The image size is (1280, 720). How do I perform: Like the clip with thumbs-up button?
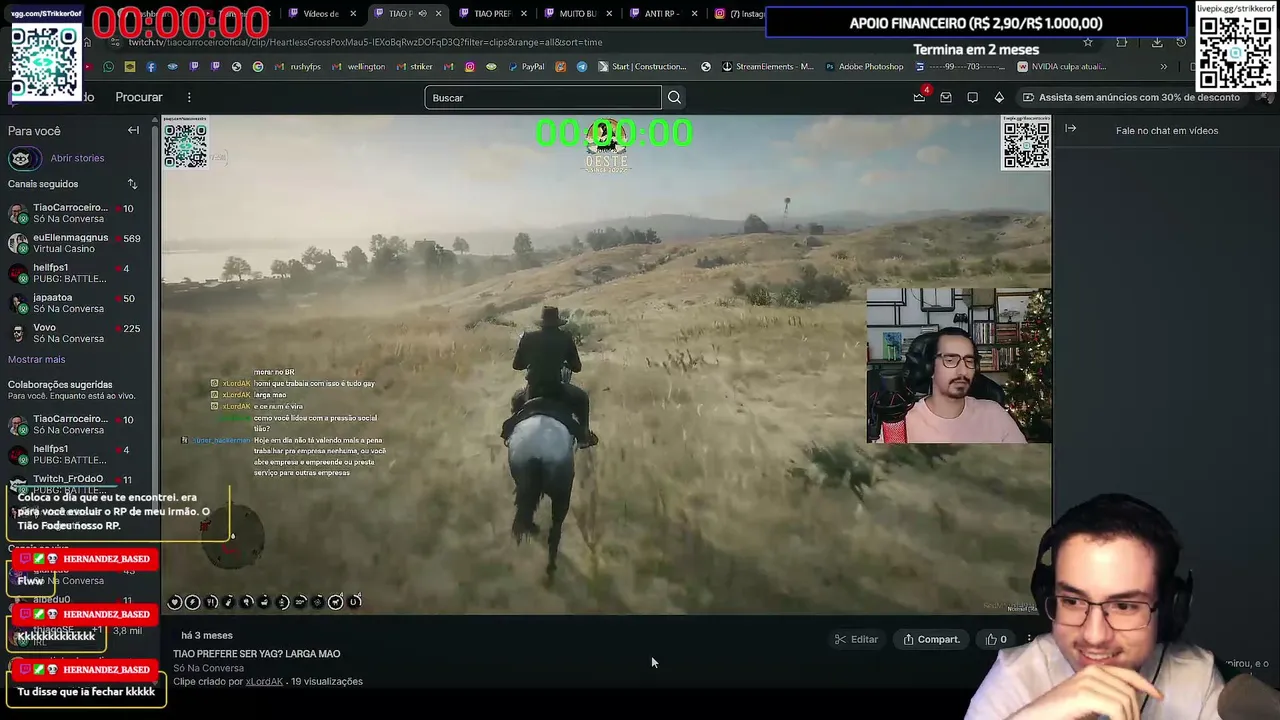[996, 639]
